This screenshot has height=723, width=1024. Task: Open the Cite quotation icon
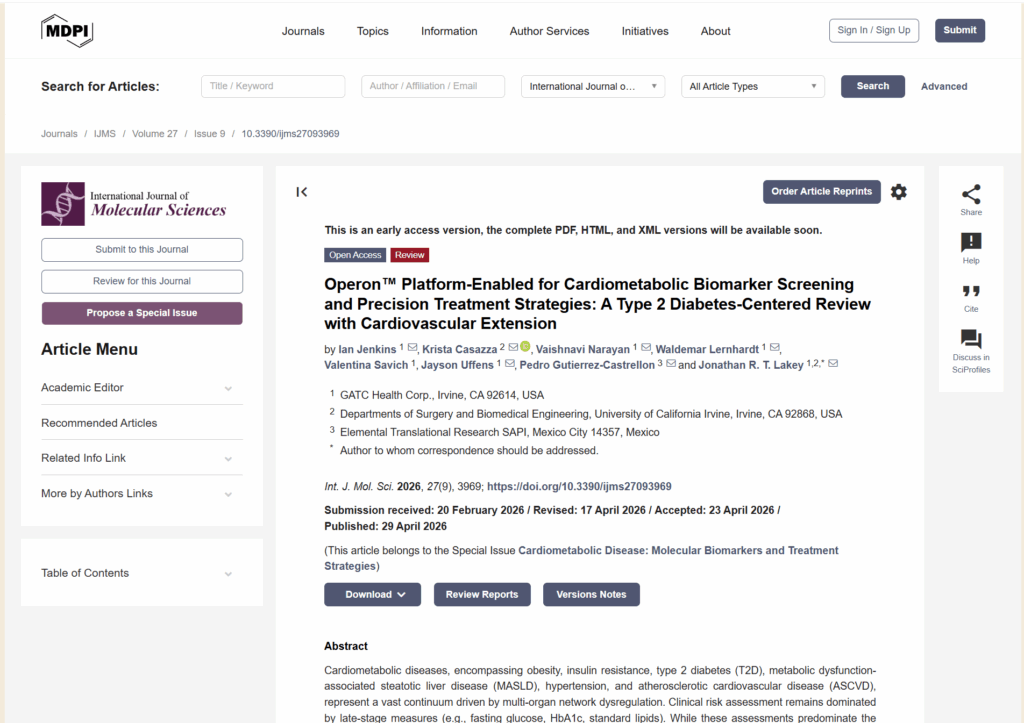click(970, 292)
